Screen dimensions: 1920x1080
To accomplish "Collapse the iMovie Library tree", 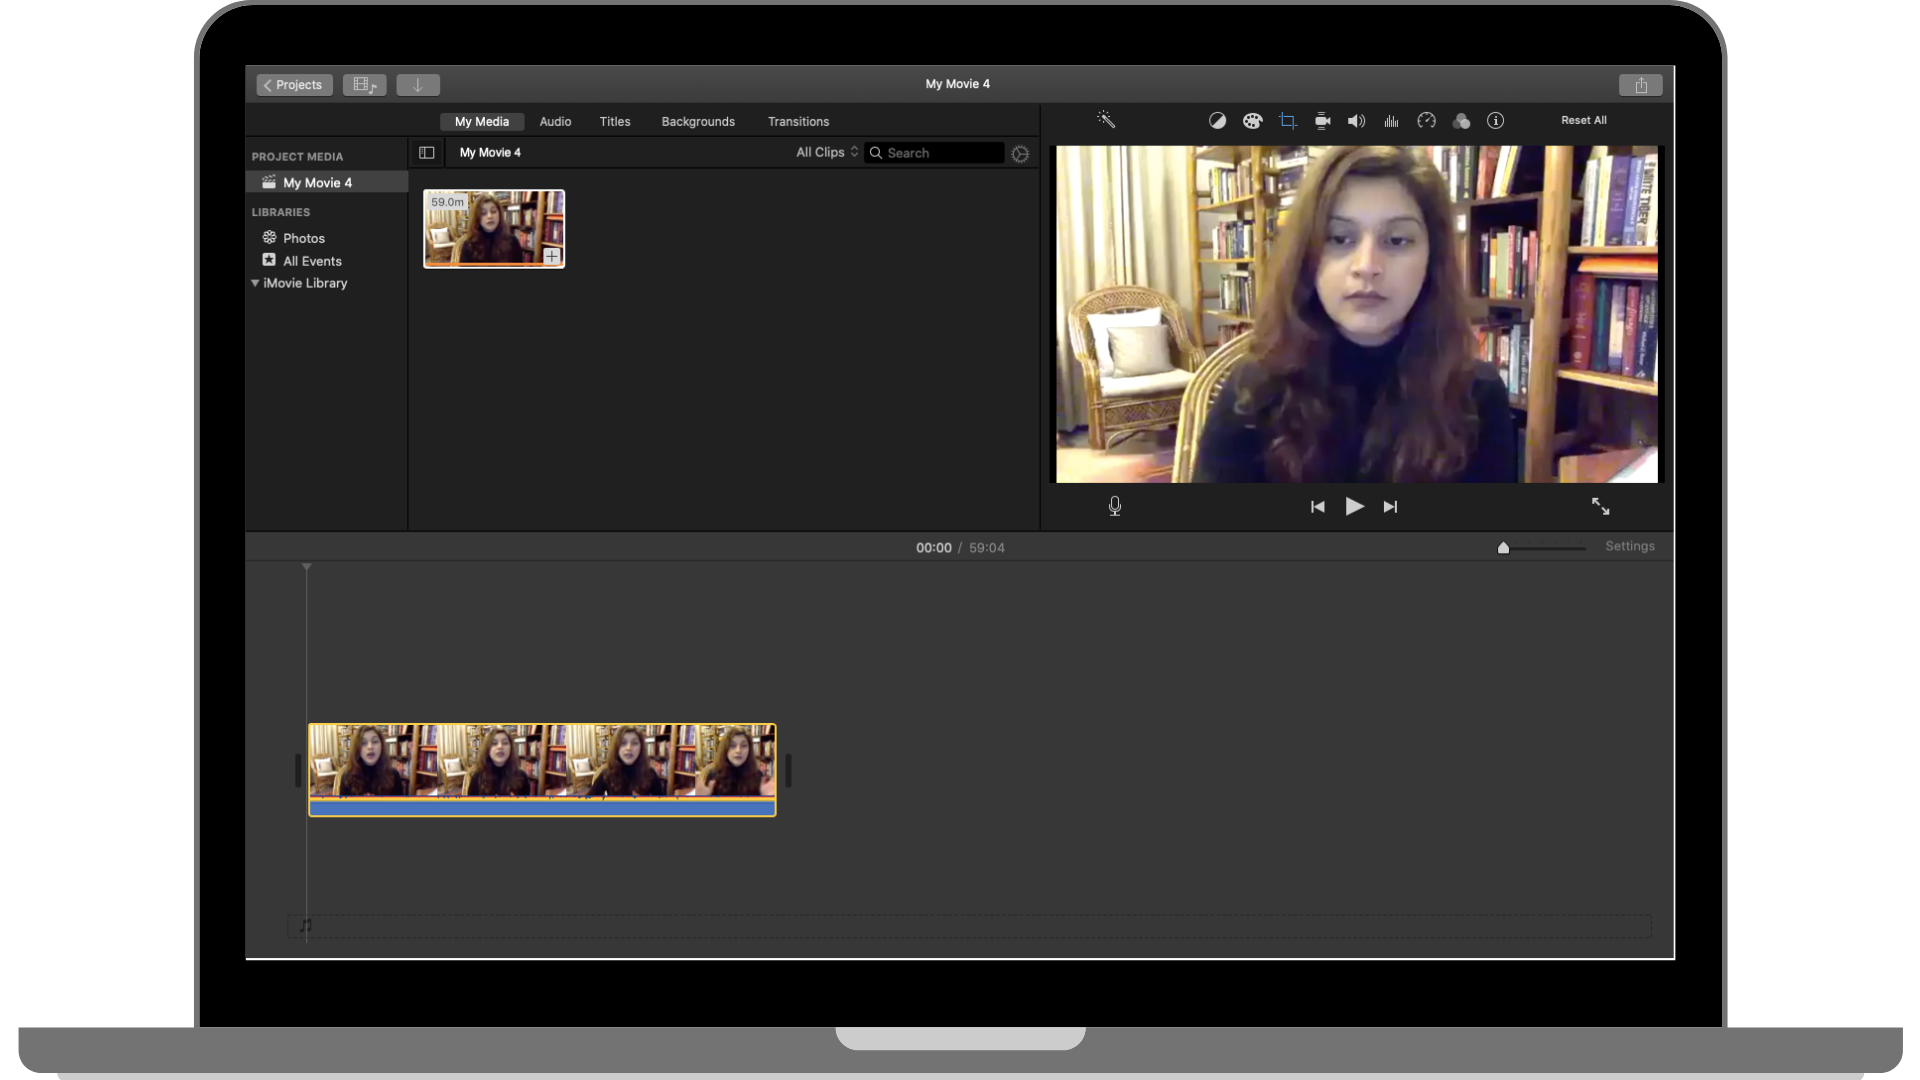I will (255, 283).
